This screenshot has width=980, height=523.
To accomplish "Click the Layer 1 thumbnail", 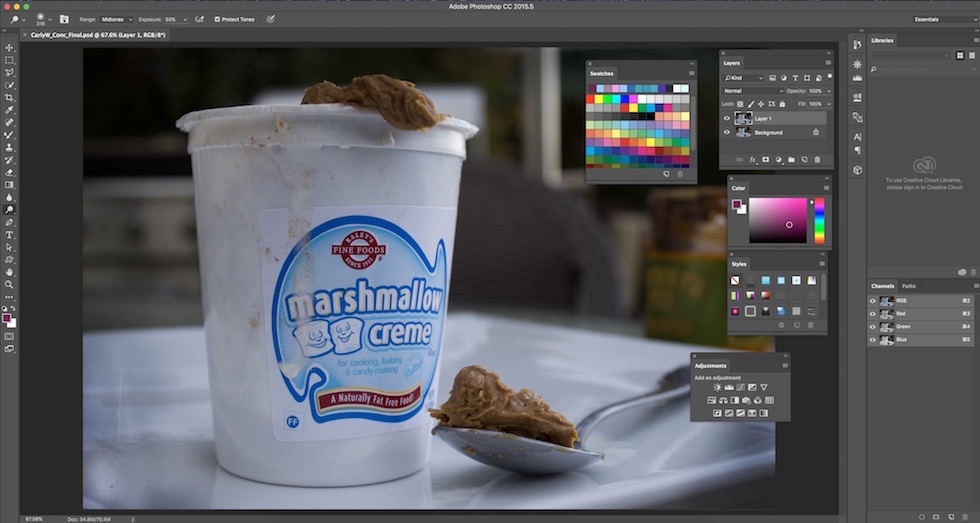I will pos(743,118).
